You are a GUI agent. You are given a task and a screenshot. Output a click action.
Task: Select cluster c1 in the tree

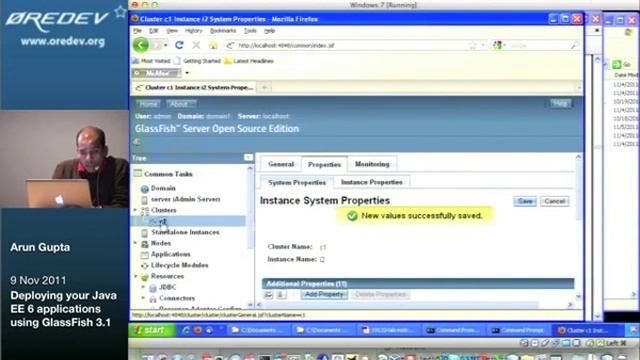[x=163, y=221]
